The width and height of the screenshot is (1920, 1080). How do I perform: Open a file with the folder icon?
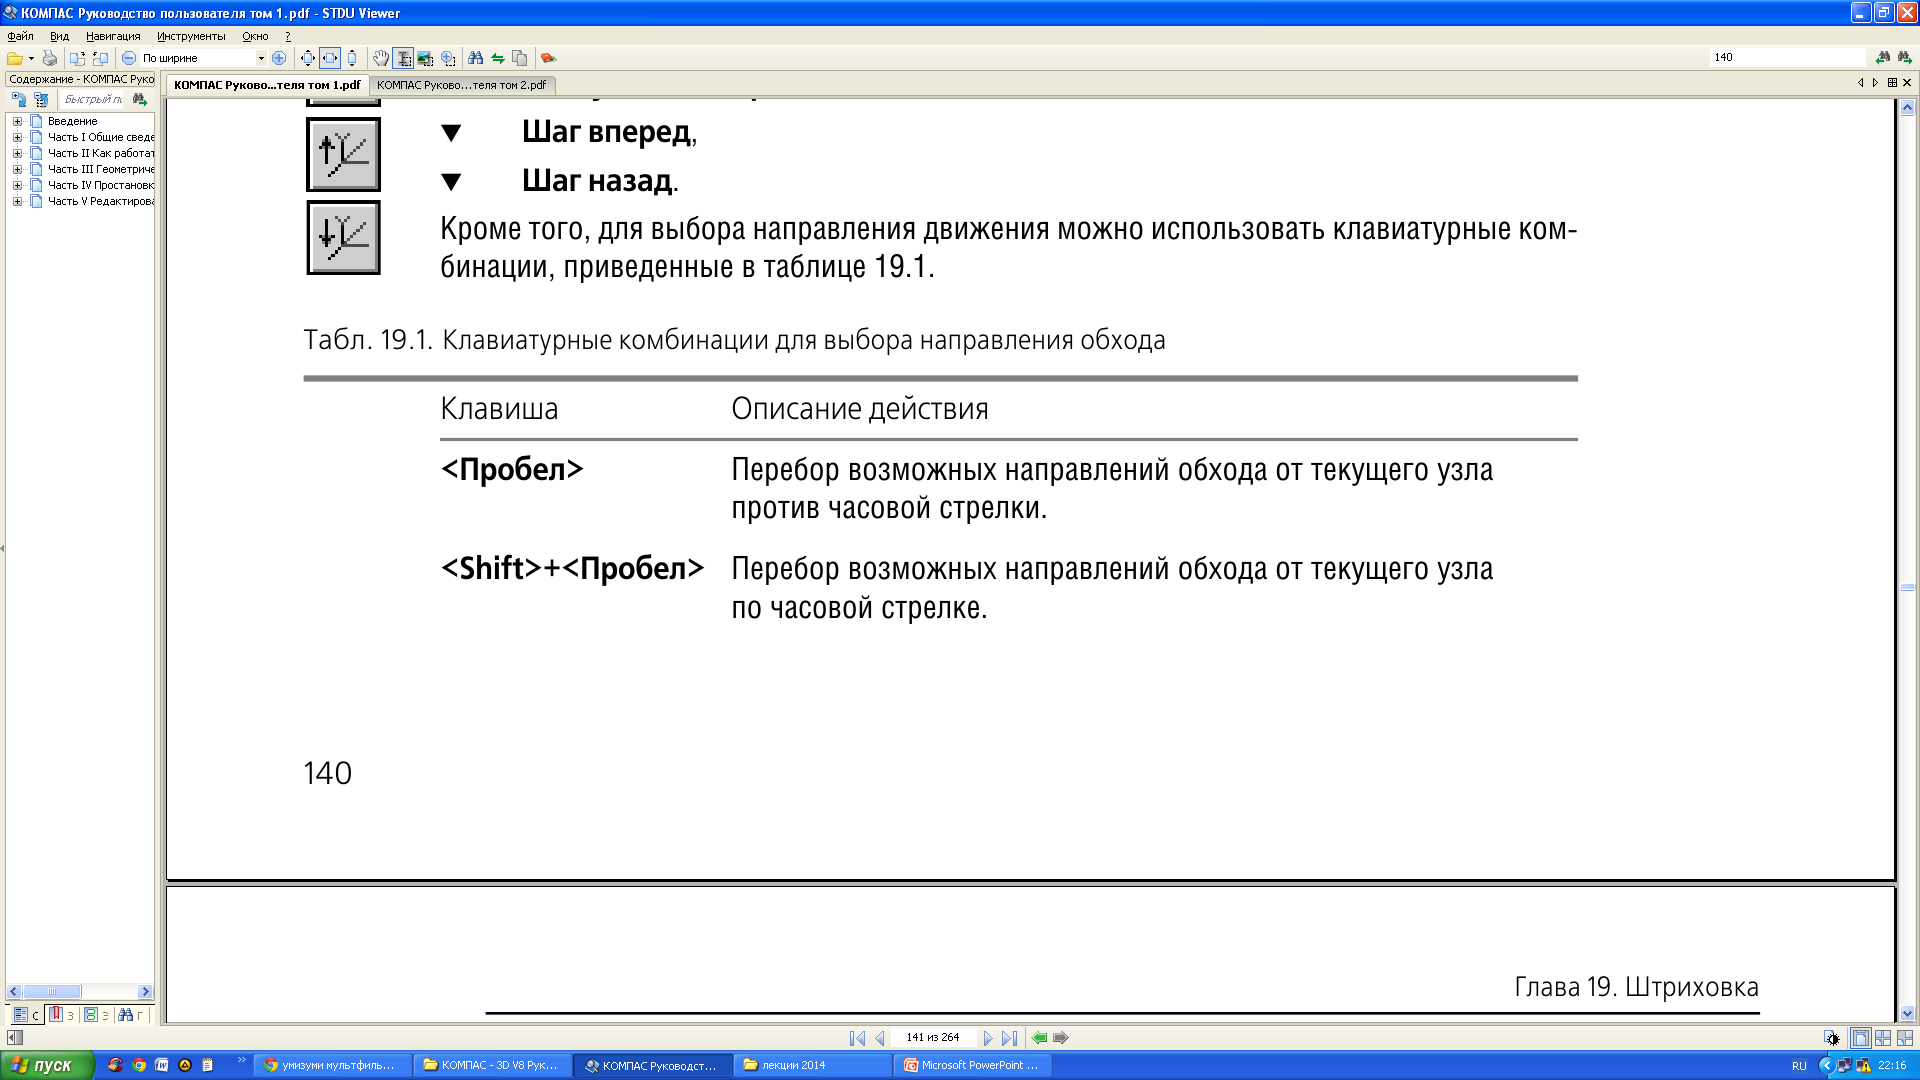click(x=15, y=58)
